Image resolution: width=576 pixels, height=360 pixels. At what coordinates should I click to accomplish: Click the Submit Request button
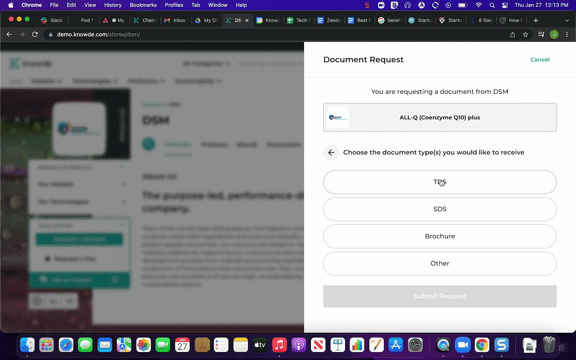coord(440,296)
